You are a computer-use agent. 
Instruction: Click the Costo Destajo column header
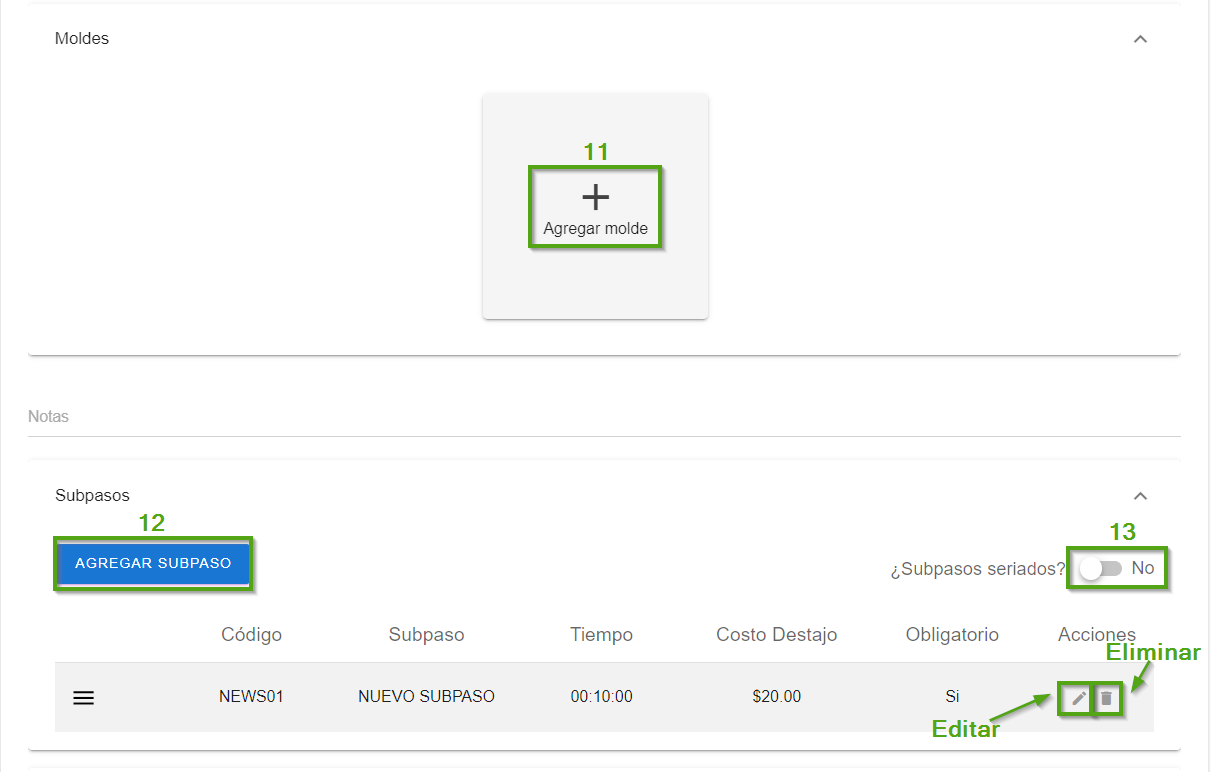tap(776, 635)
